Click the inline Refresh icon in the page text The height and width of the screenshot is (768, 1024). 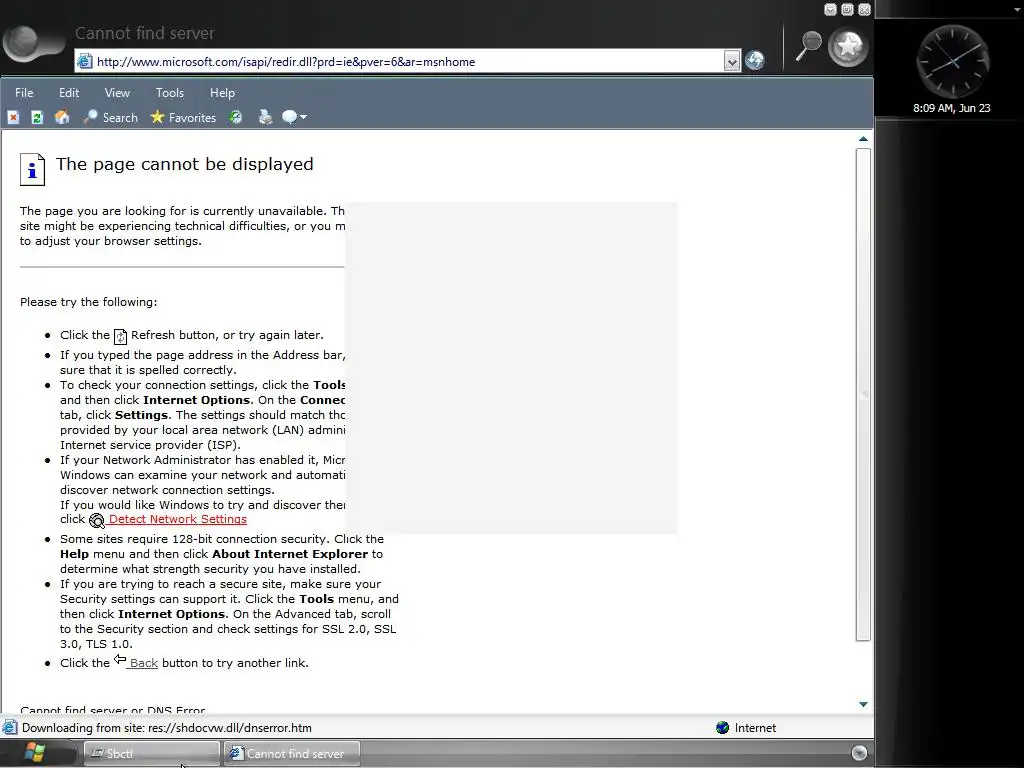pyautogui.click(x=121, y=336)
